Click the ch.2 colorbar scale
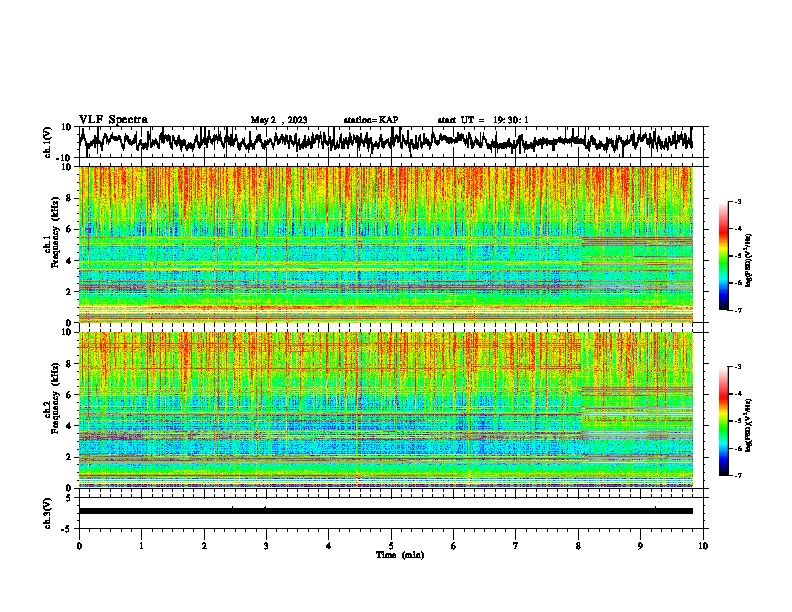Screen dimensions: 792x612 [x=724, y=421]
